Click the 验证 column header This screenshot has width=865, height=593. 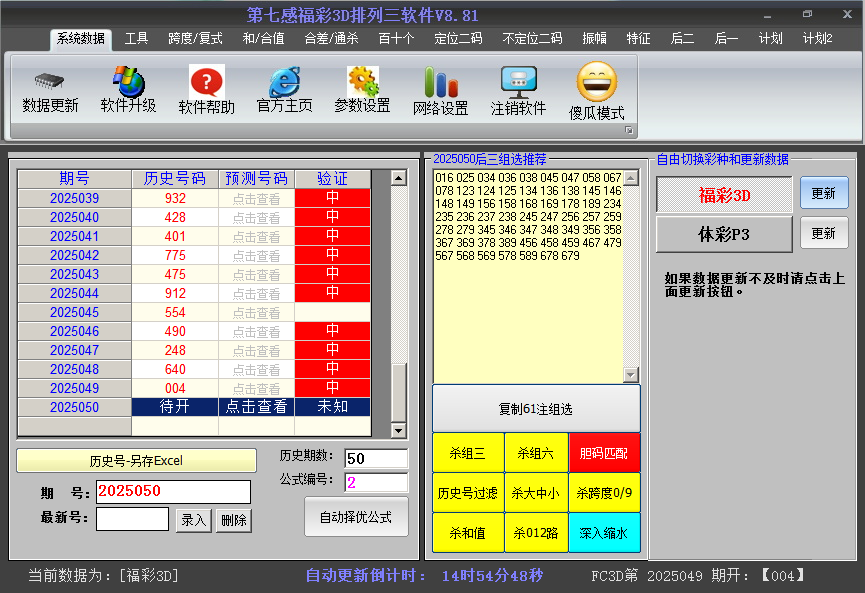tap(333, 179)
